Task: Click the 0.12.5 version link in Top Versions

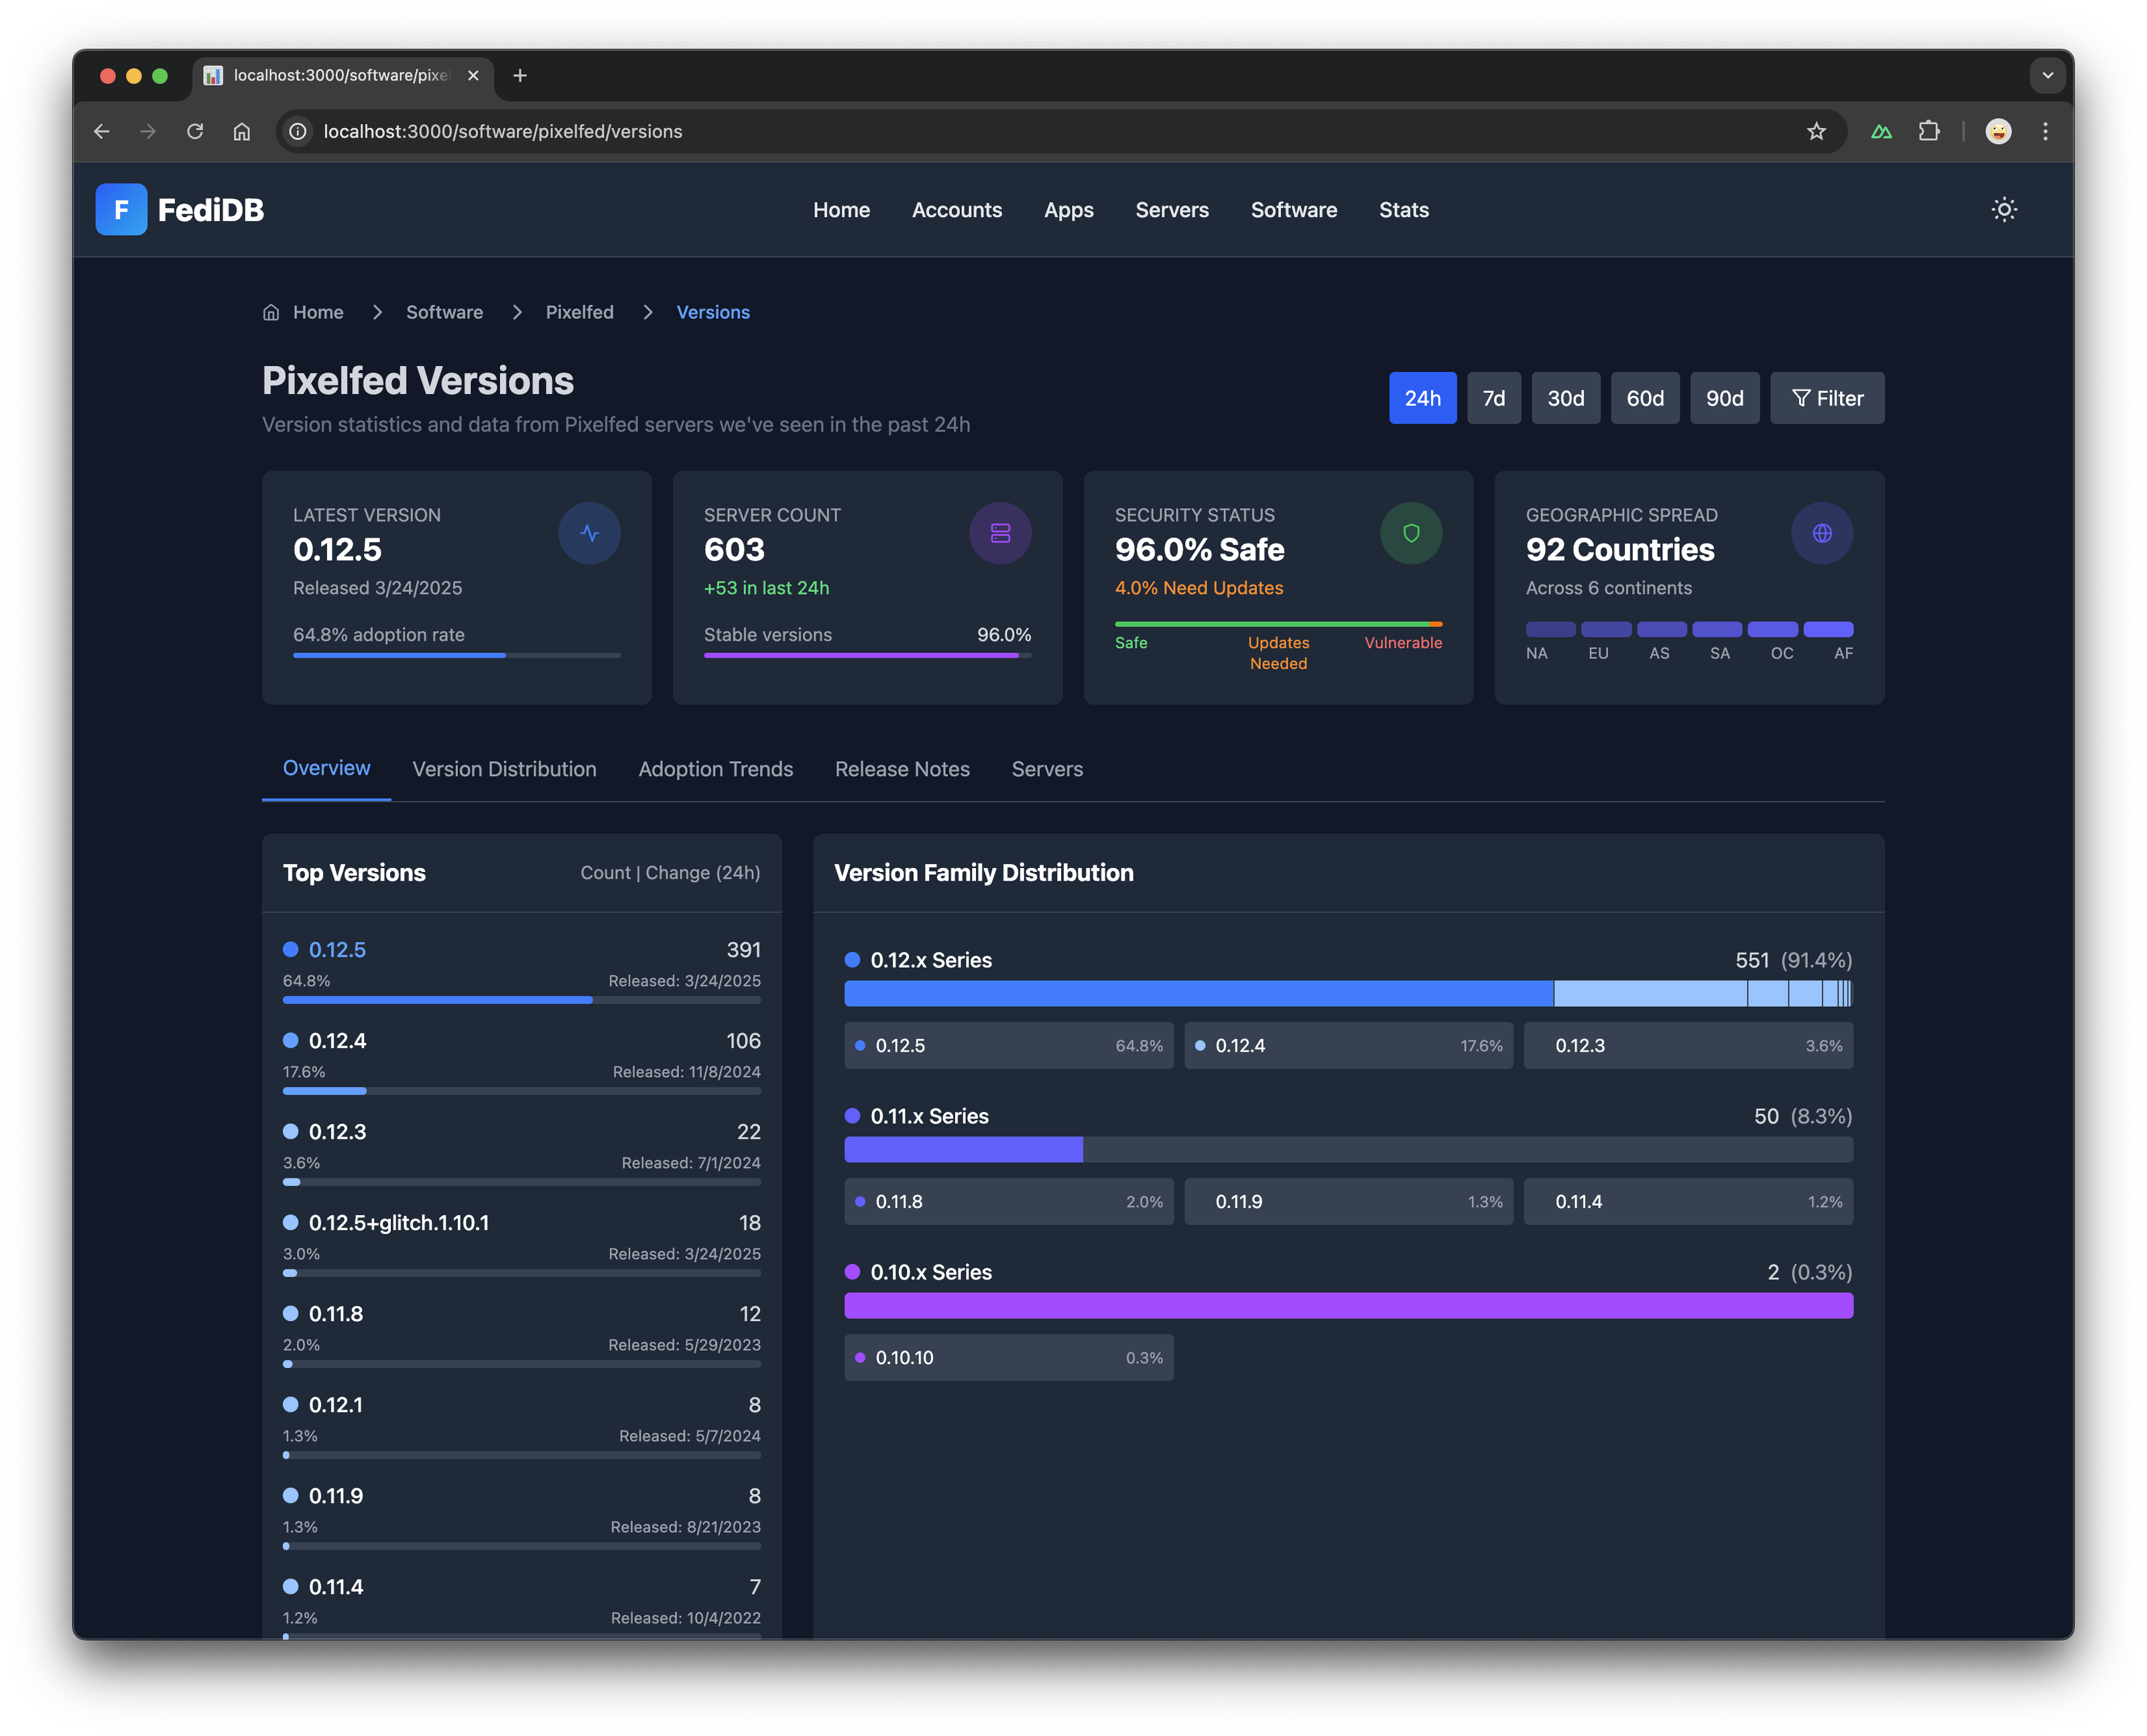Action: coord(337,949)
